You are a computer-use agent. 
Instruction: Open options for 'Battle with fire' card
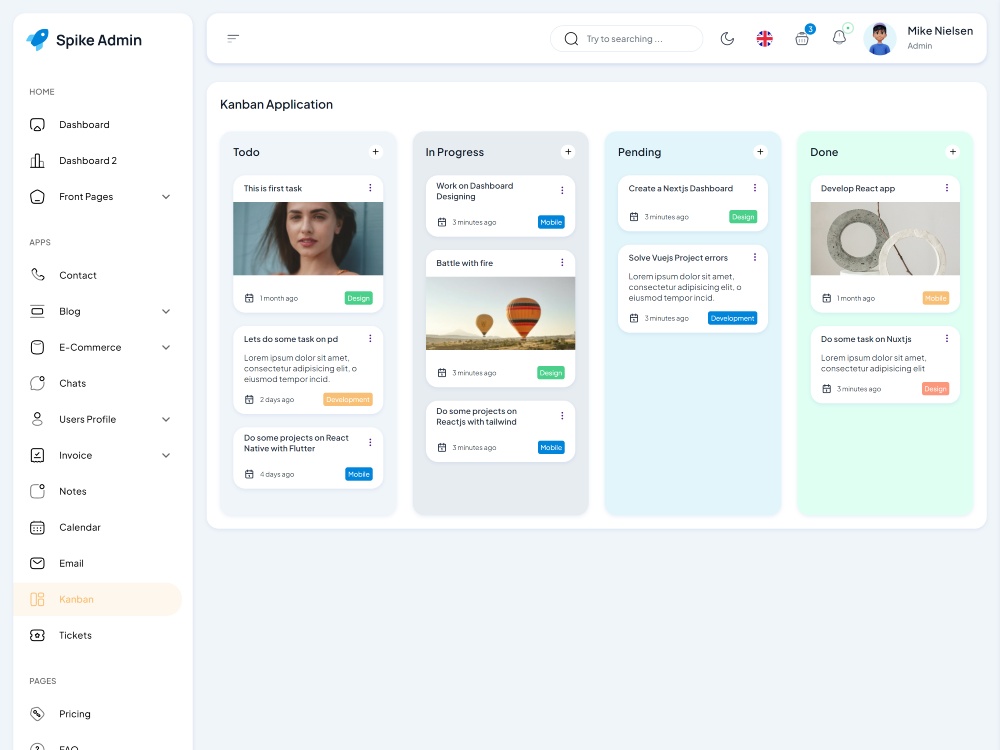[x=562, y=263]
